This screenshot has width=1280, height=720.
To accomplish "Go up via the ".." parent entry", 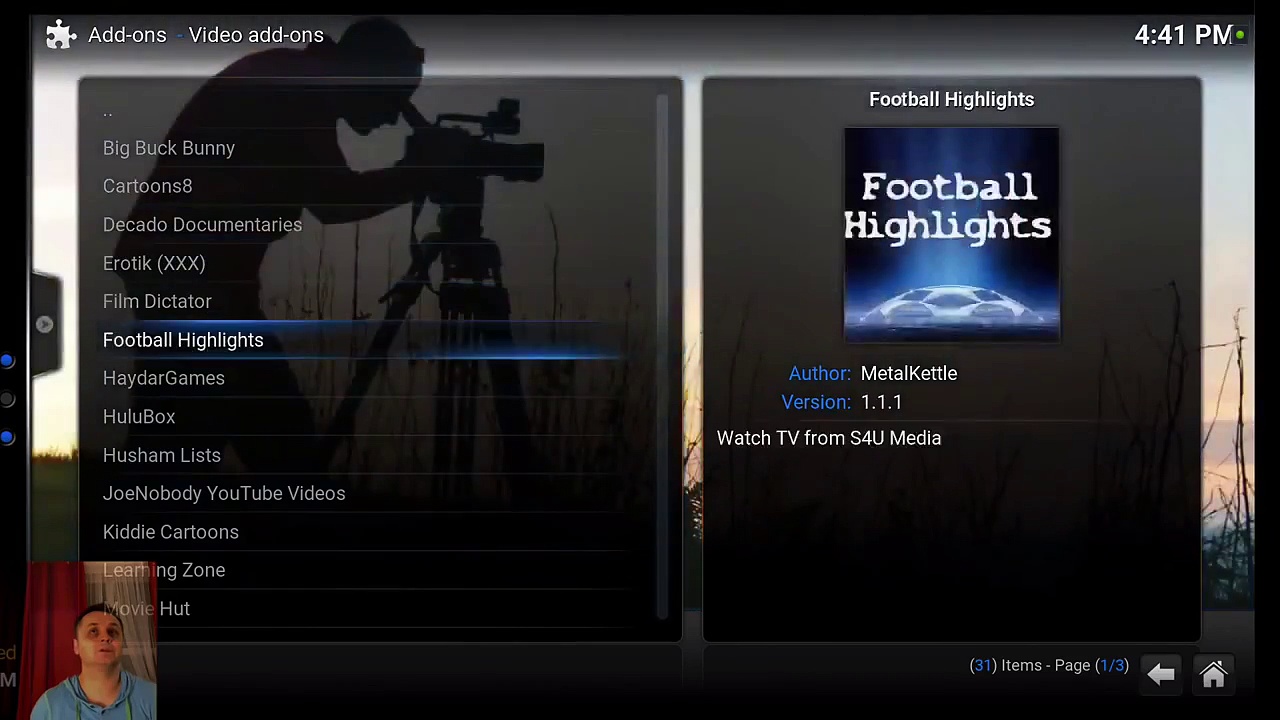I will pos(108,111).
